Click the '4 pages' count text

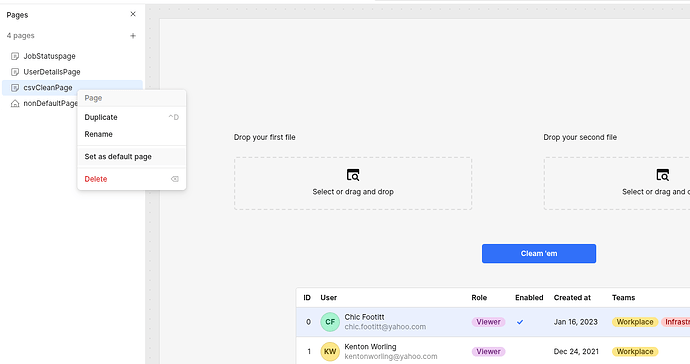(20, 36)
